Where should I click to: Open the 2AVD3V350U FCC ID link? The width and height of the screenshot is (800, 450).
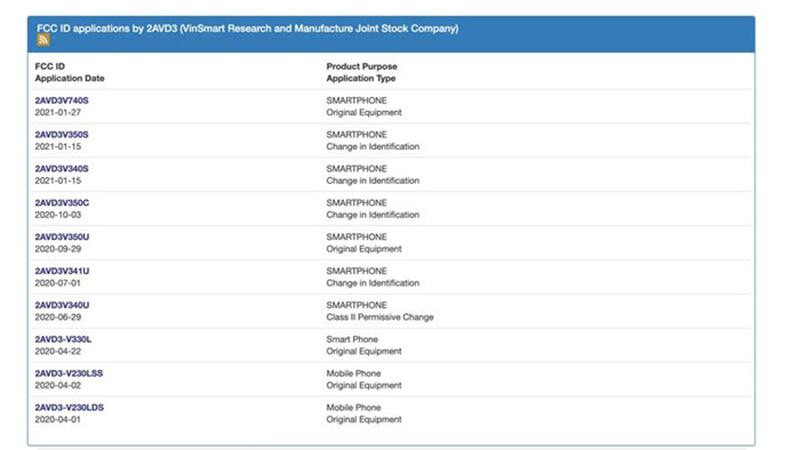(62, 236)
